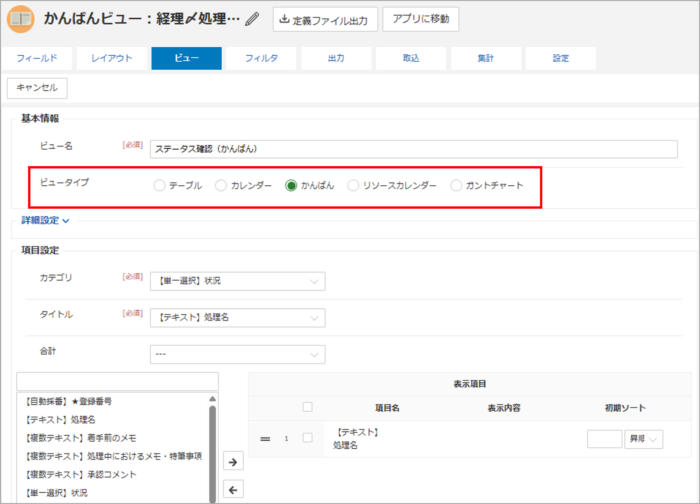Image resolution: width=700 pixels, height=504 pixels.
Task: Open the カテゴリ dropdown
Action: (238, 281)
